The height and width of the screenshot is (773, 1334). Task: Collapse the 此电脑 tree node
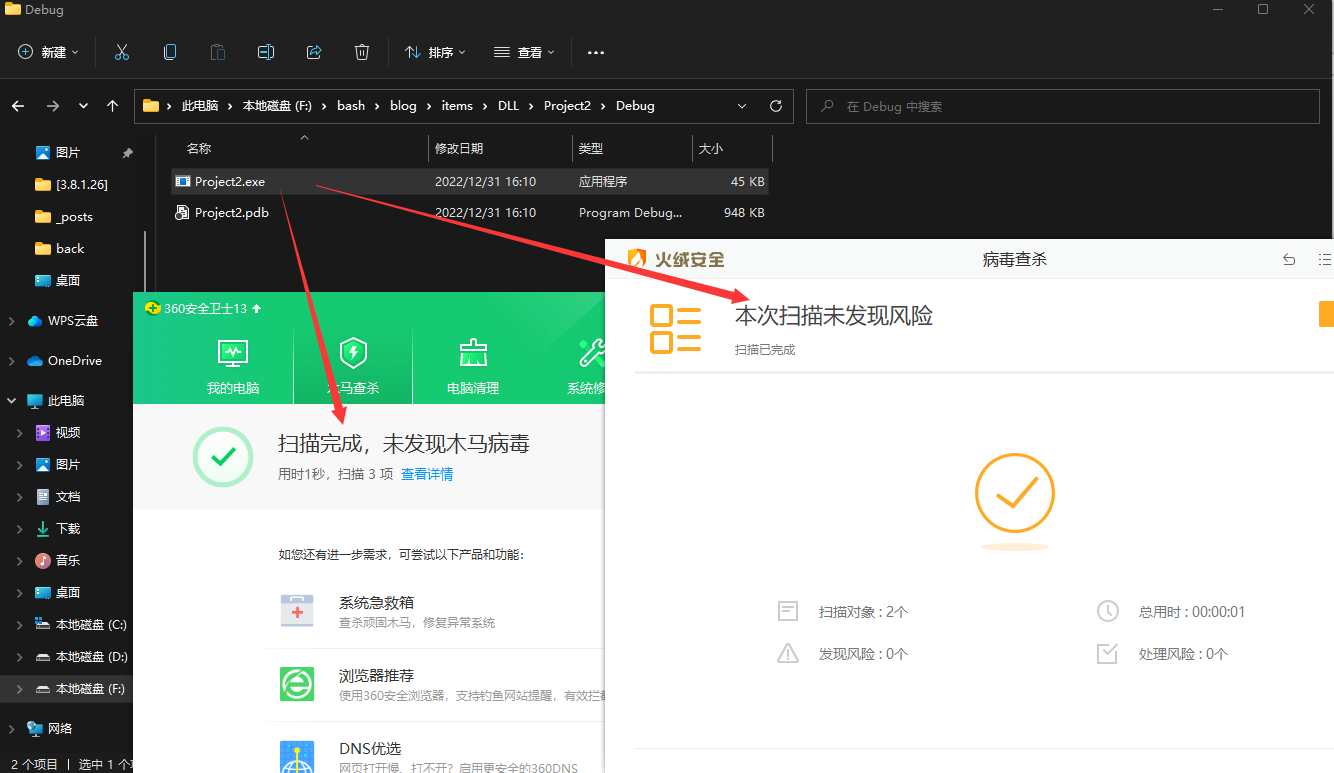[x=12, y=401]
